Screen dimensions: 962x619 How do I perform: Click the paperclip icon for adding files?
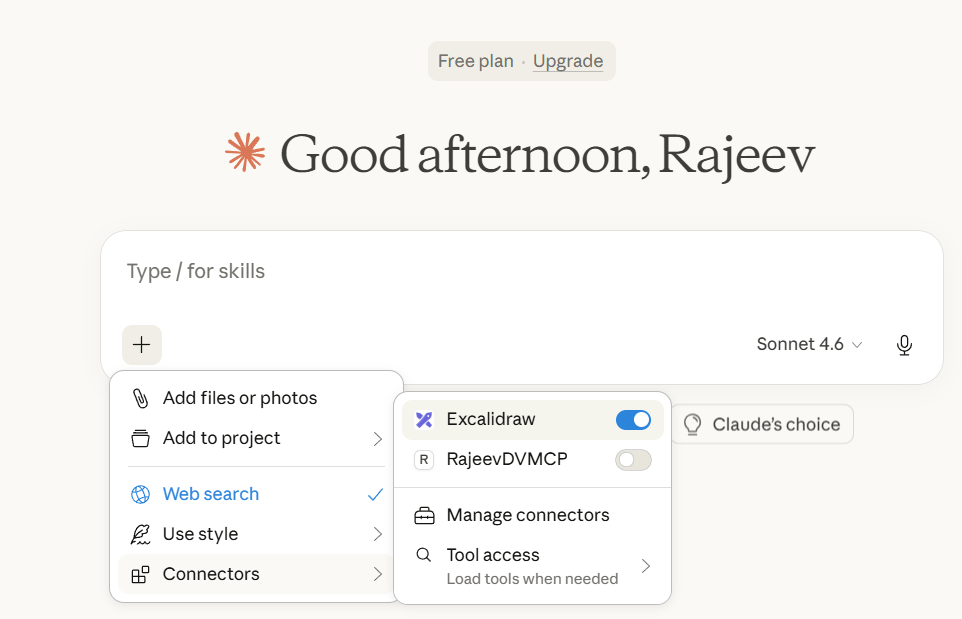141,398
